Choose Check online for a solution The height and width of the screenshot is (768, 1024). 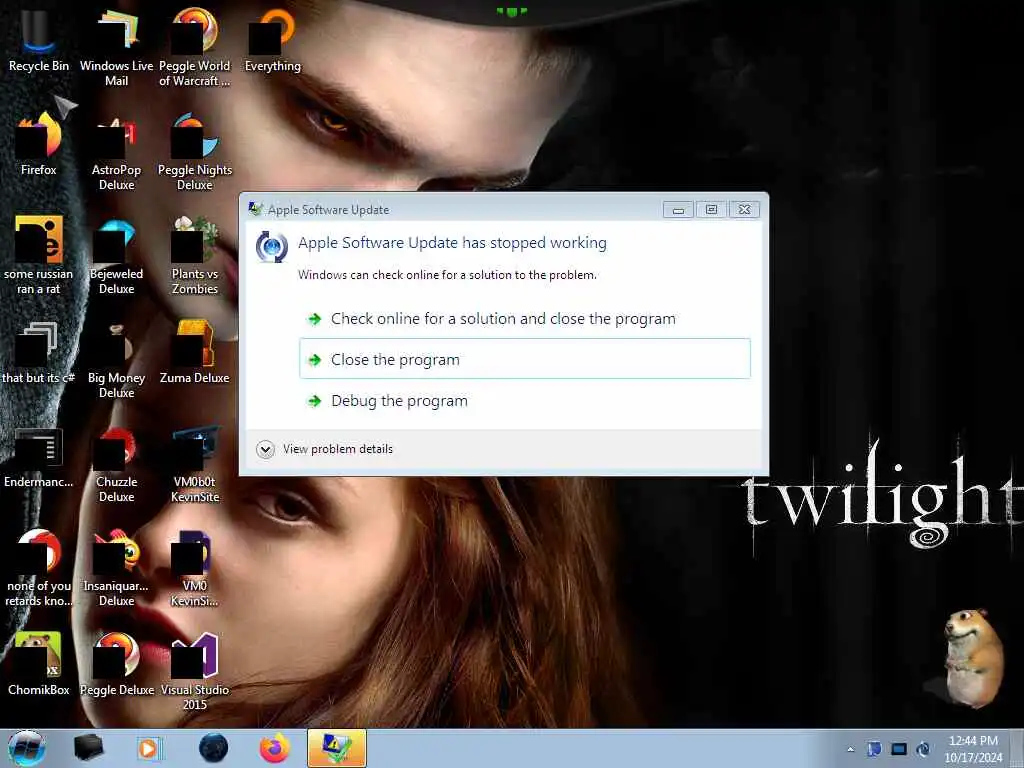click(x=524, y=319)
